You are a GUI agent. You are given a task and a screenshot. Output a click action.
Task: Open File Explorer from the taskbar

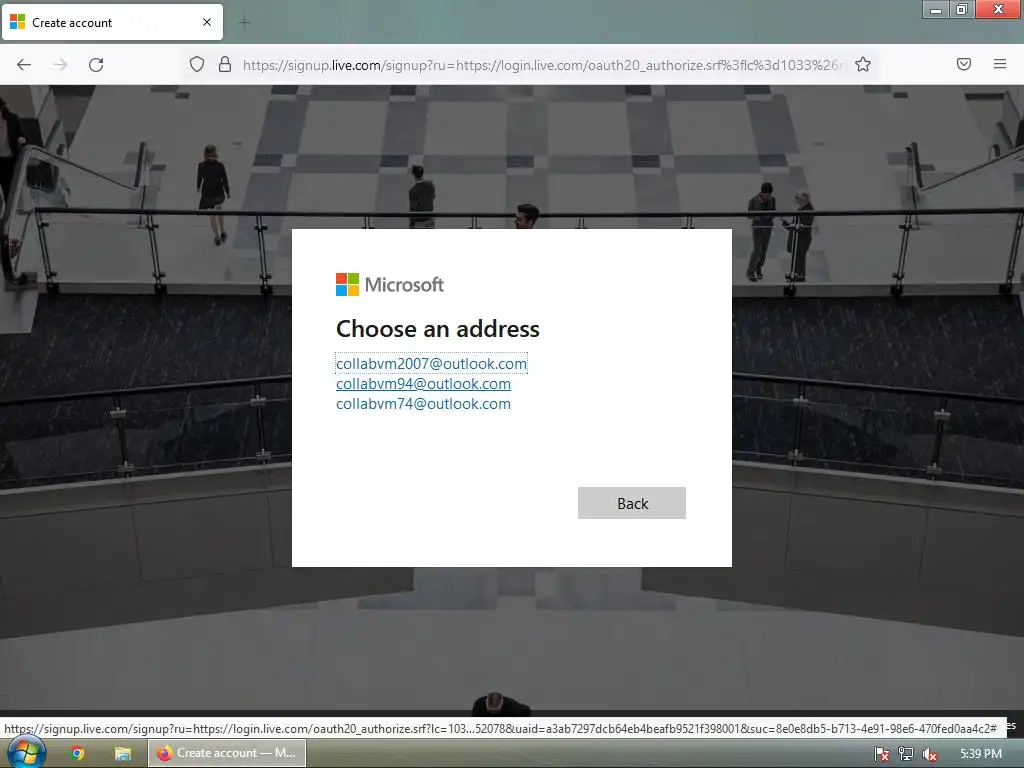click(123, 753)
